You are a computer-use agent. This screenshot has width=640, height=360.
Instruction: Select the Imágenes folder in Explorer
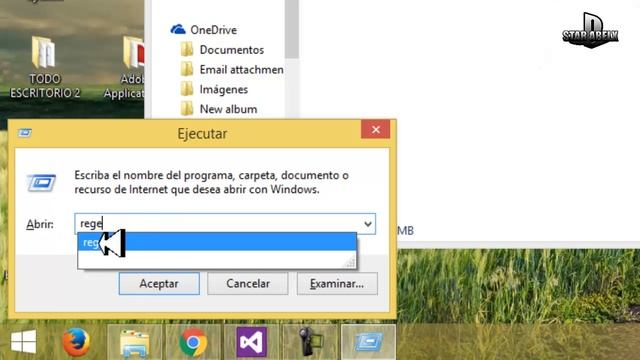(x=214, y=89)
